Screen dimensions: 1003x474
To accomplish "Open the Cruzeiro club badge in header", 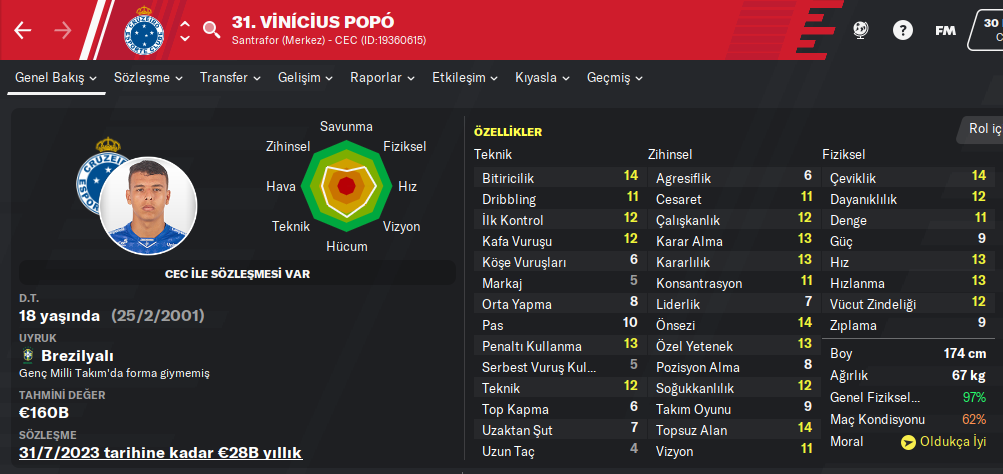I will click(x=147, y=30).
